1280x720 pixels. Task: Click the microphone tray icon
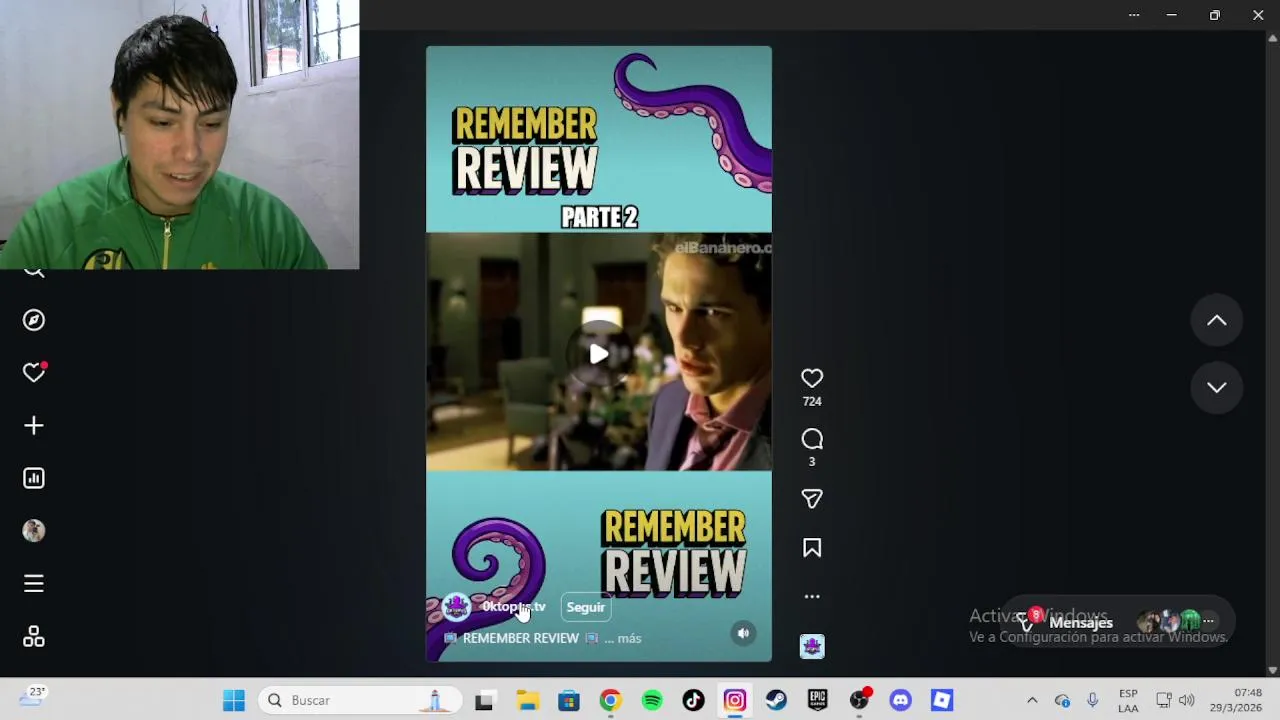coord(1092,700)
